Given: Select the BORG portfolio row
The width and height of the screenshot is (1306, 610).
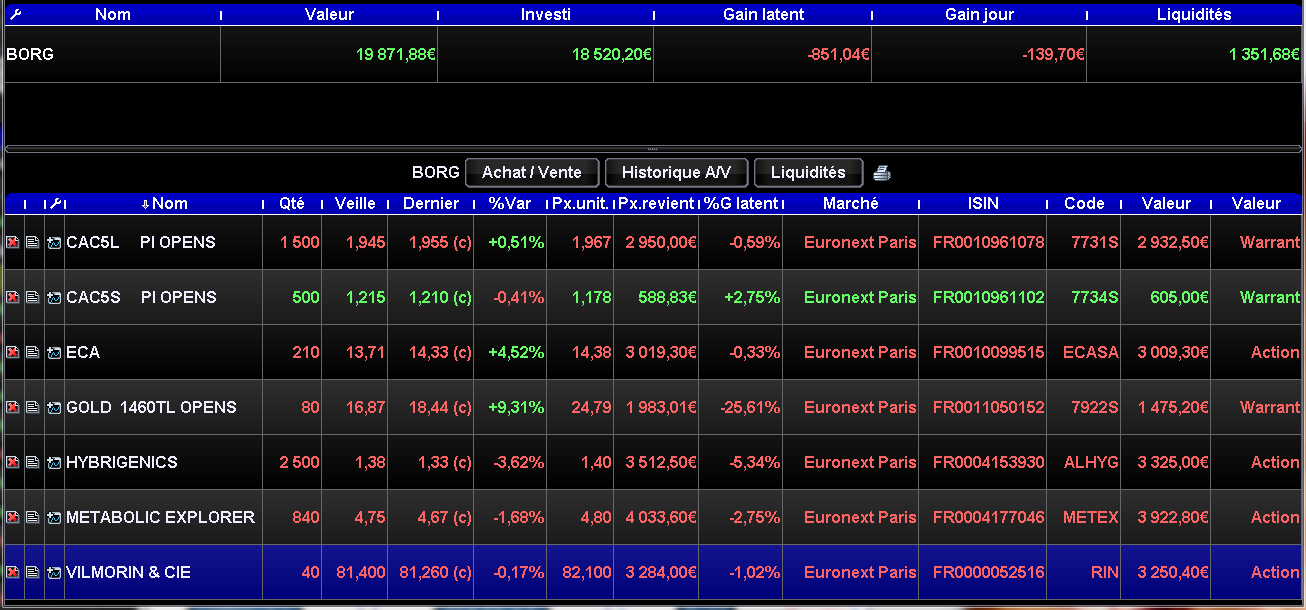Looking at the screenshot, I should (x=653, y=54).
